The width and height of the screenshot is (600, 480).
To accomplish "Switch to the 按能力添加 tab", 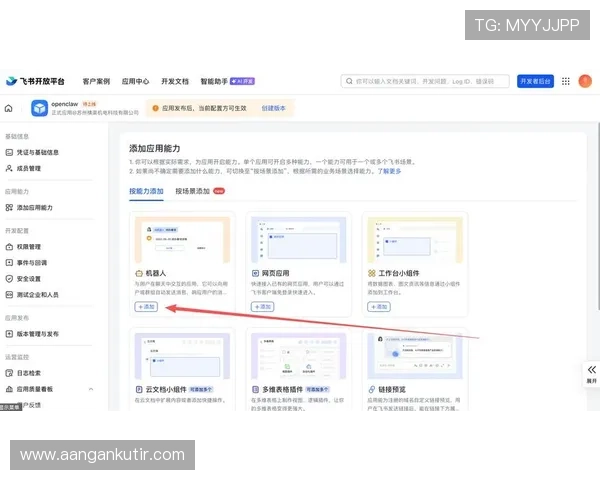I will (x=146, y=191).
